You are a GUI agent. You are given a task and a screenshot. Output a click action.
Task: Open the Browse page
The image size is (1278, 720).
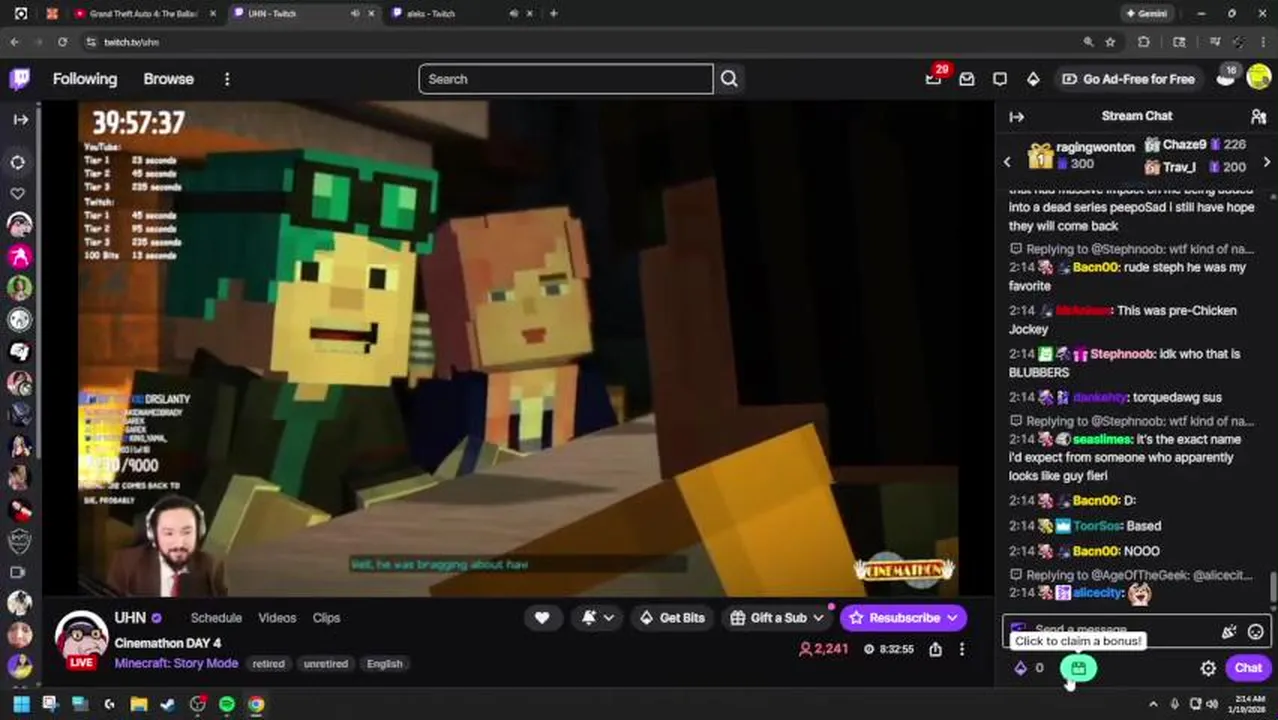(x=168, y=79)
